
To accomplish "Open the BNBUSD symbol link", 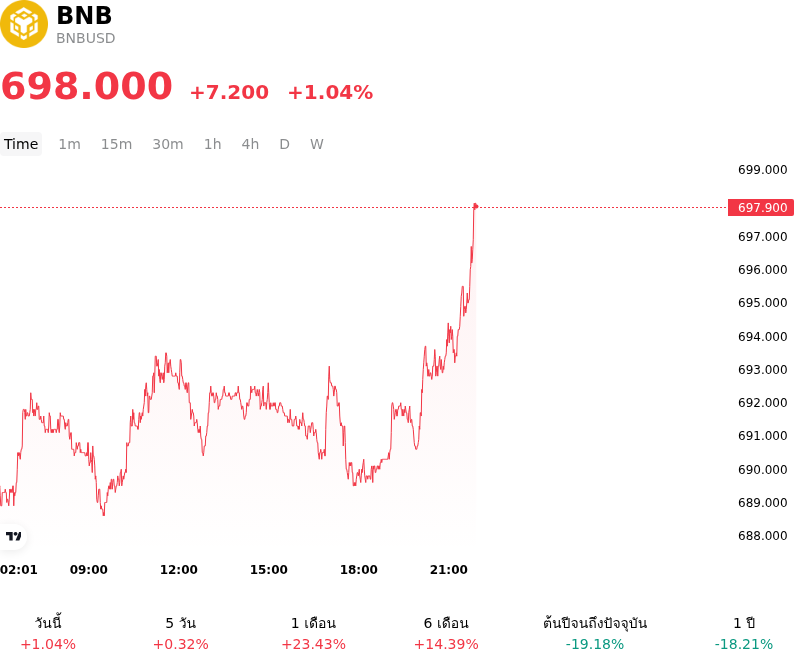I will point(86,38).
